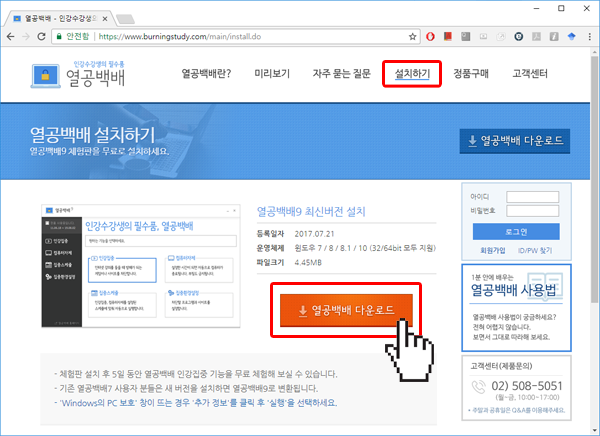Image resolution: width=600 pixels, height=436 pixels.
Task: Click the 열공백배9 최신버전 설치 heading
Action: click(x=311, y=212)
